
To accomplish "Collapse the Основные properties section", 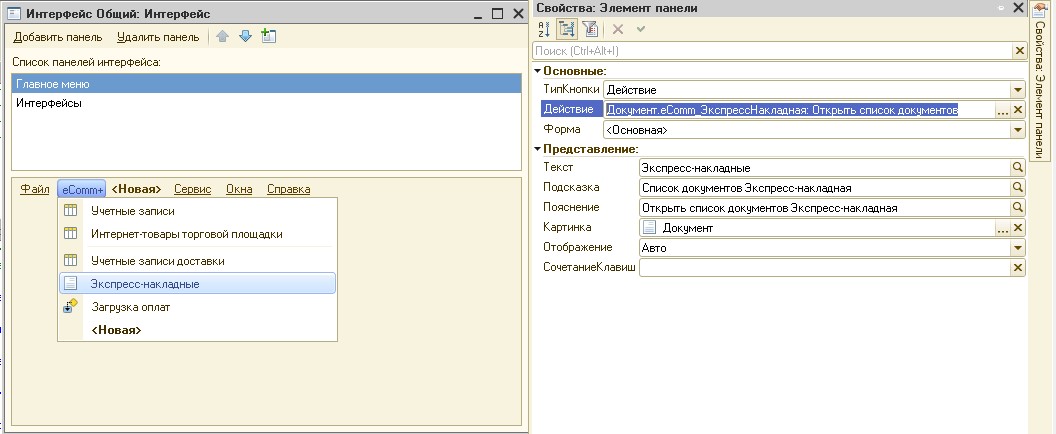I will click(538, 71).
